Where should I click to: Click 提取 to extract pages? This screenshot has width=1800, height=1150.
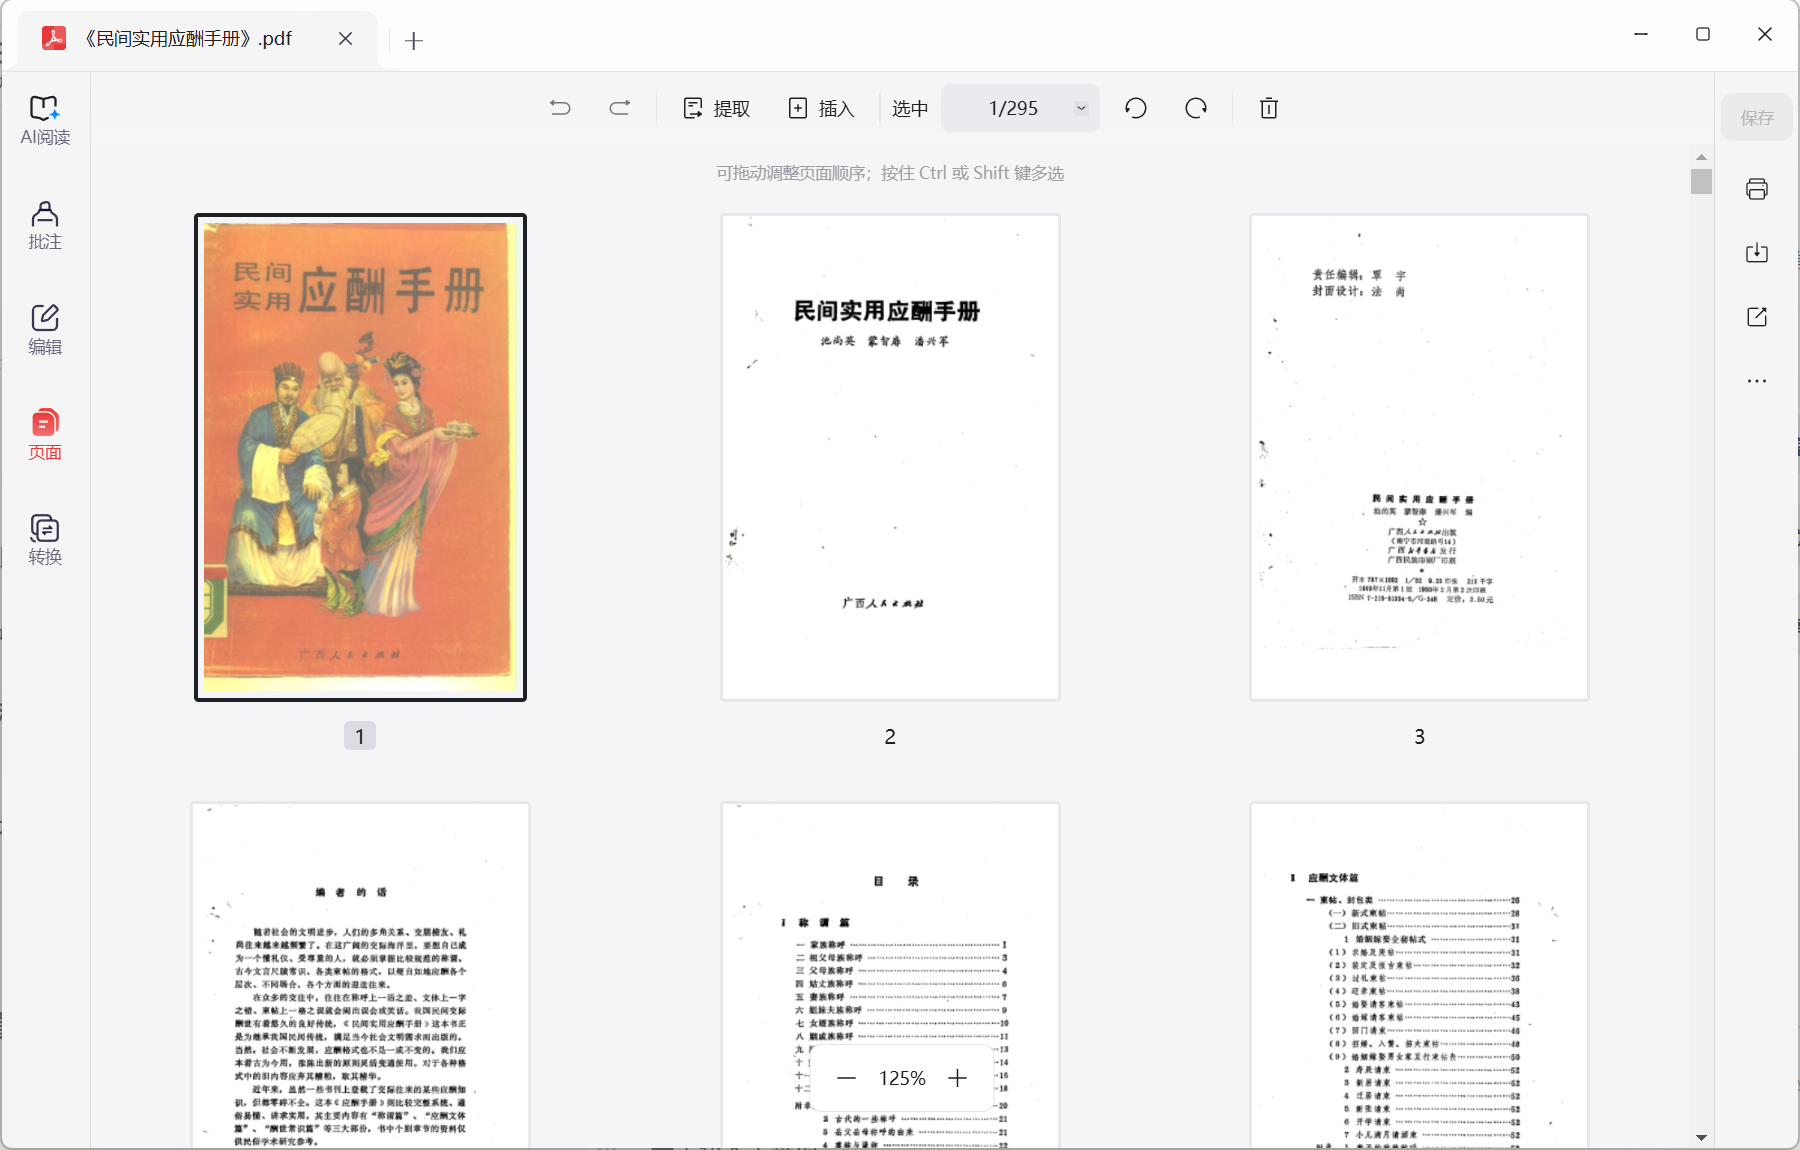[x=715, y=108]
